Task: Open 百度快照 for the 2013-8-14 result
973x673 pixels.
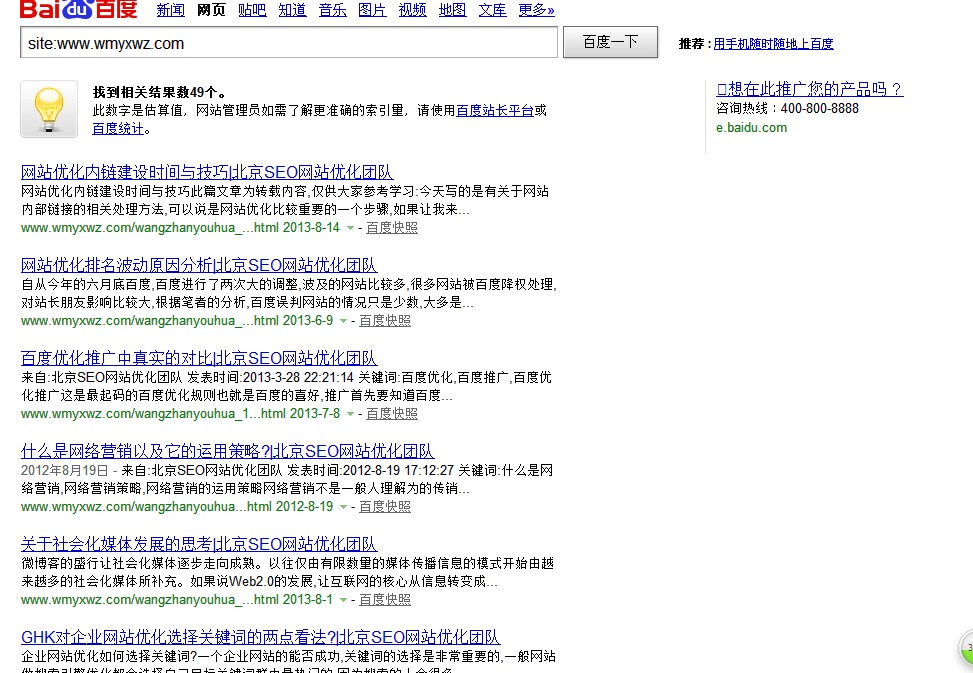Action: [x=392, y=228]
